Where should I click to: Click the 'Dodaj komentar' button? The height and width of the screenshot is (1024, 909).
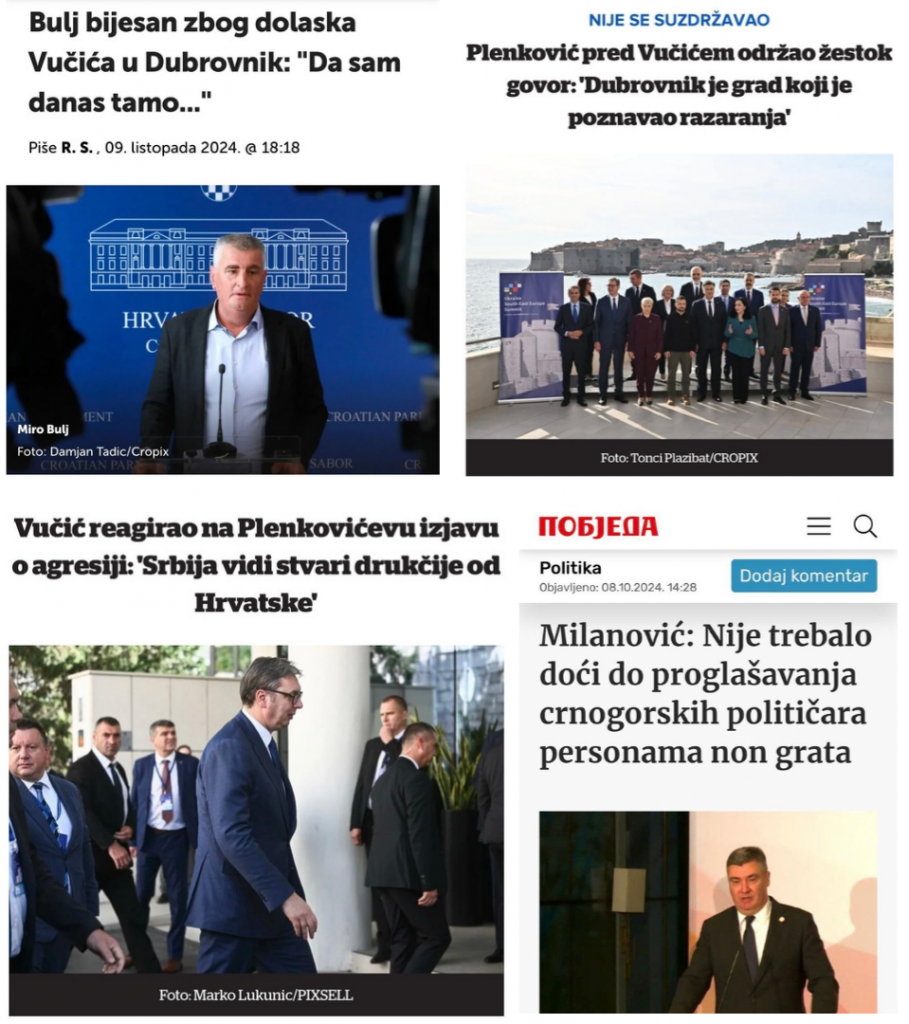pos(804,576)
